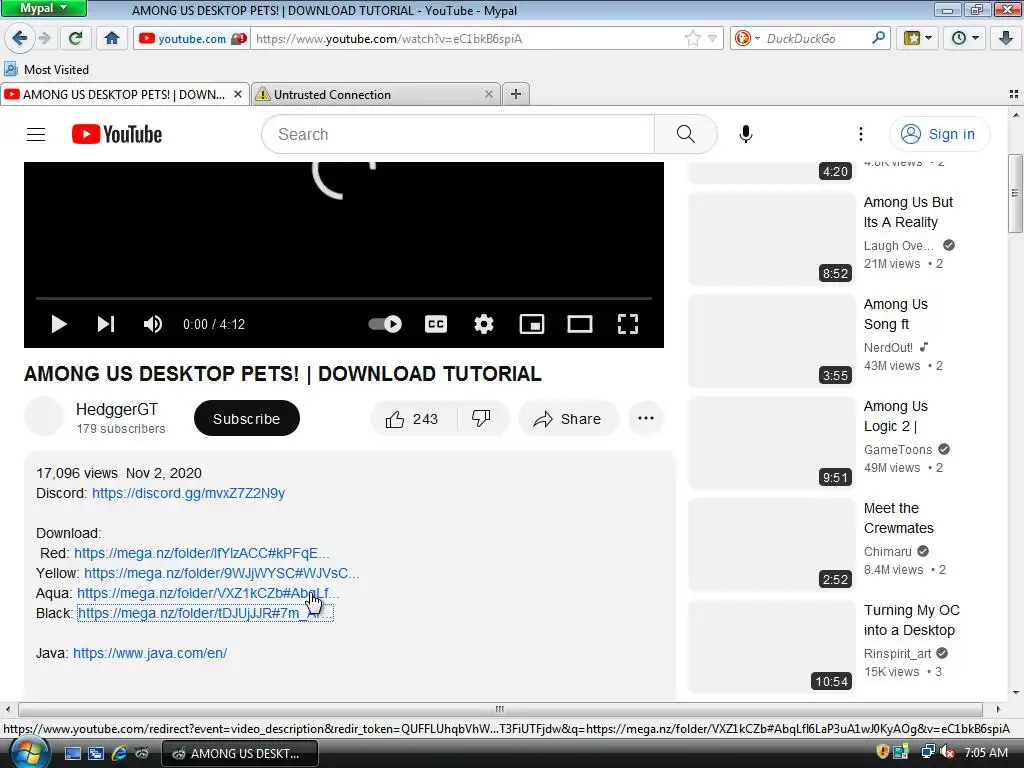Viewport: 1024px width, 768px height.
Task: Go to YouTube home via logo
Action: [x=117, y=135]
